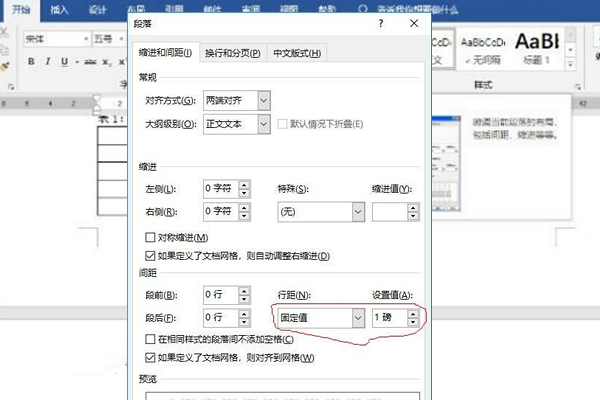Viewport: 600px width, 400px height.
Task: Close the 段落 dialog
Action: tap(414, 24)
